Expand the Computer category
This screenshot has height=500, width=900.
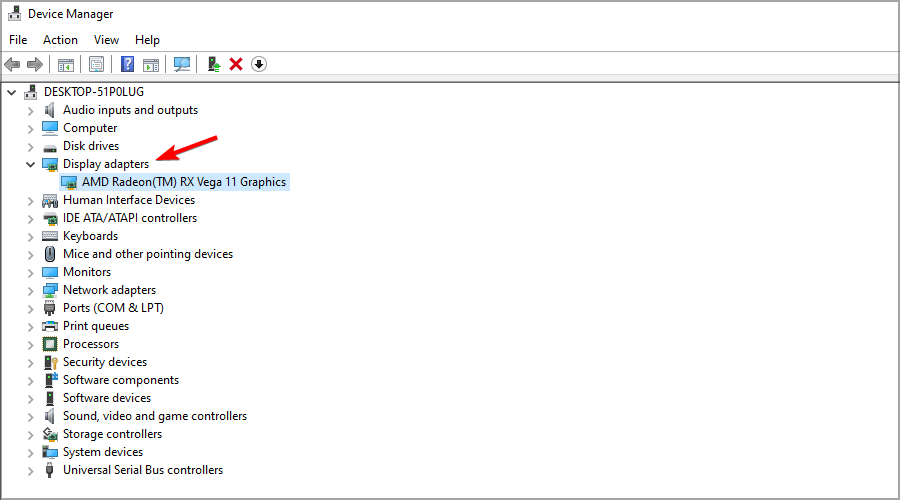click(x=30, y=128)
